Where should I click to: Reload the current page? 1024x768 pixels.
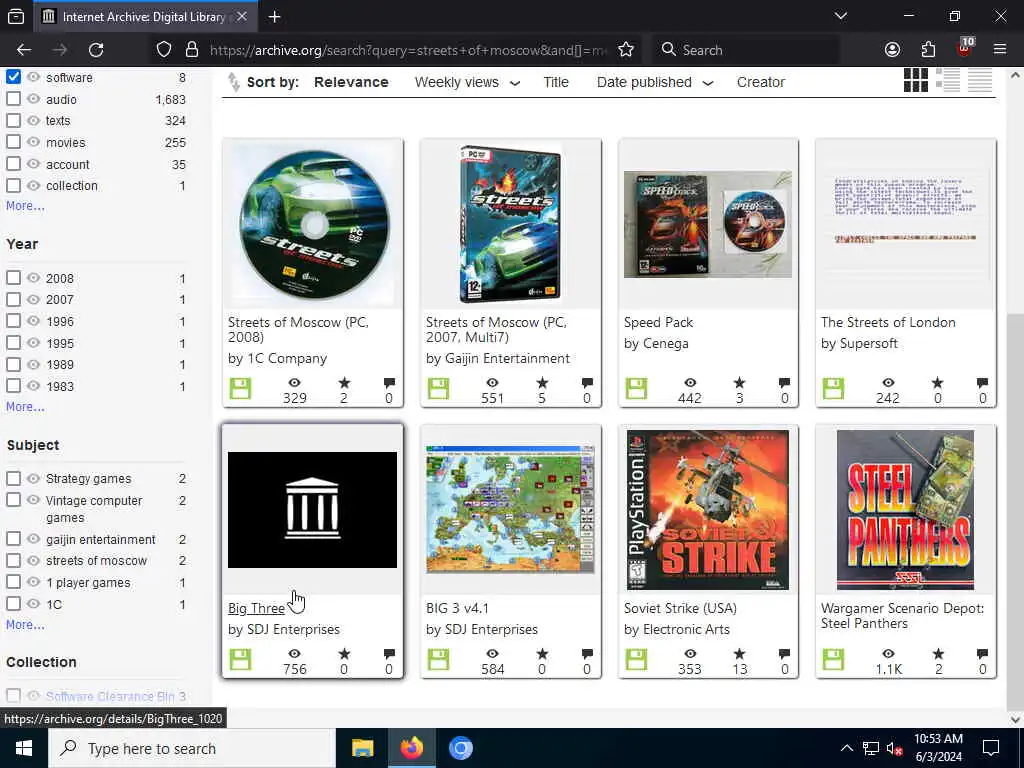pyautogui.click(x=96, y=50)
